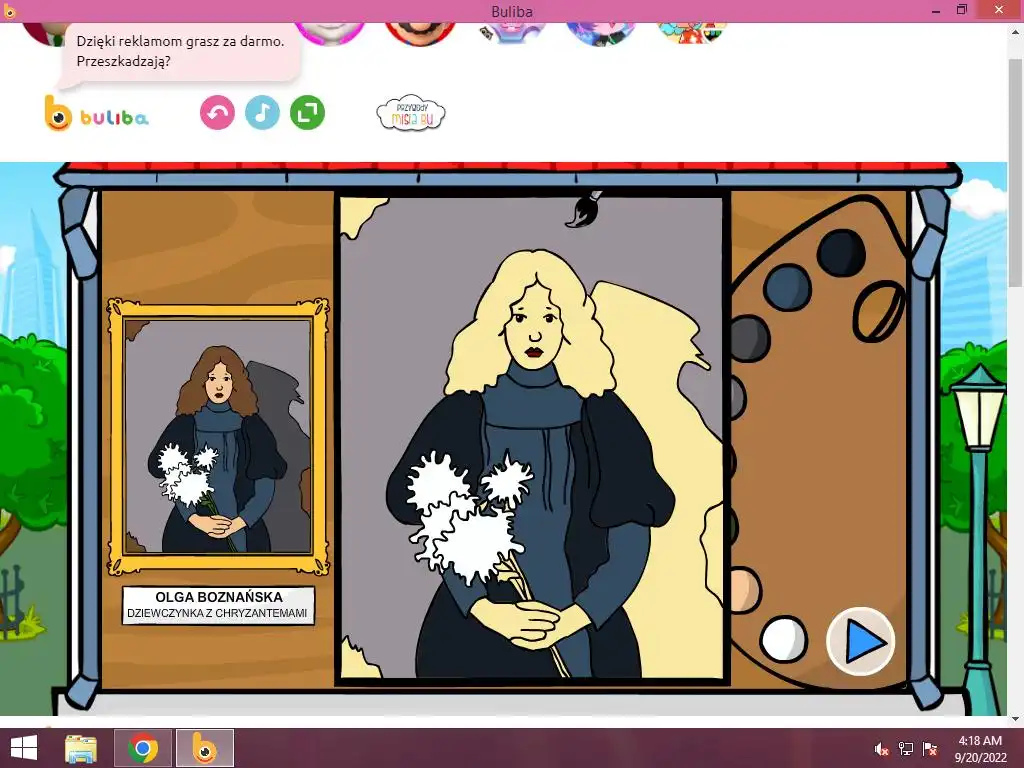Viewport: 1024px width, 768px height.
Task: Switch to Google Chrome in taskbar
Action: 143,748
